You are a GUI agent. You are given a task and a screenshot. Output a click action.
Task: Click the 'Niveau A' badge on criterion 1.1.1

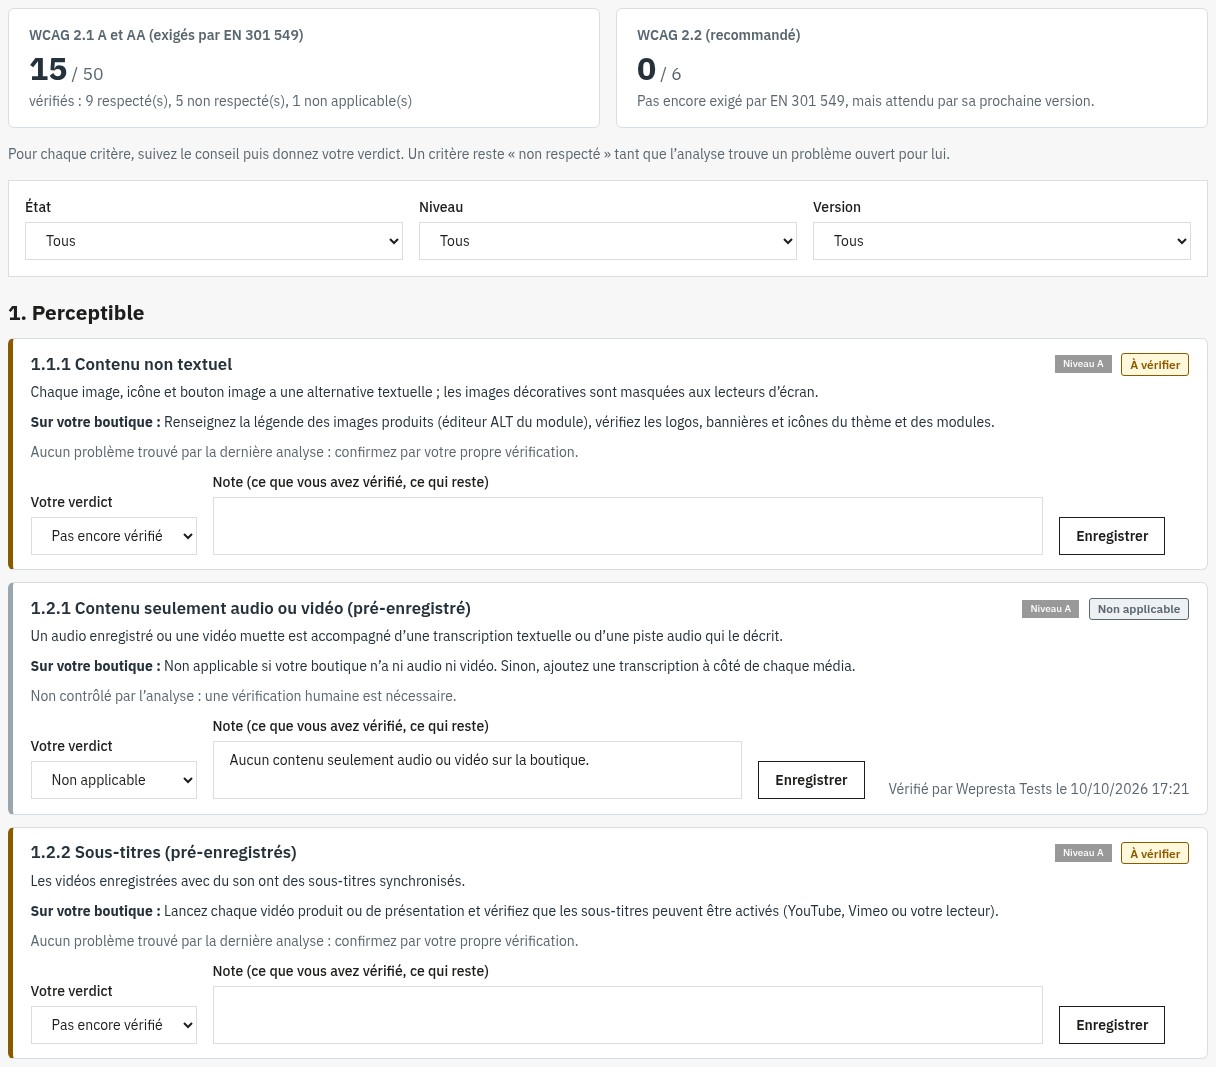[1083, 364]
